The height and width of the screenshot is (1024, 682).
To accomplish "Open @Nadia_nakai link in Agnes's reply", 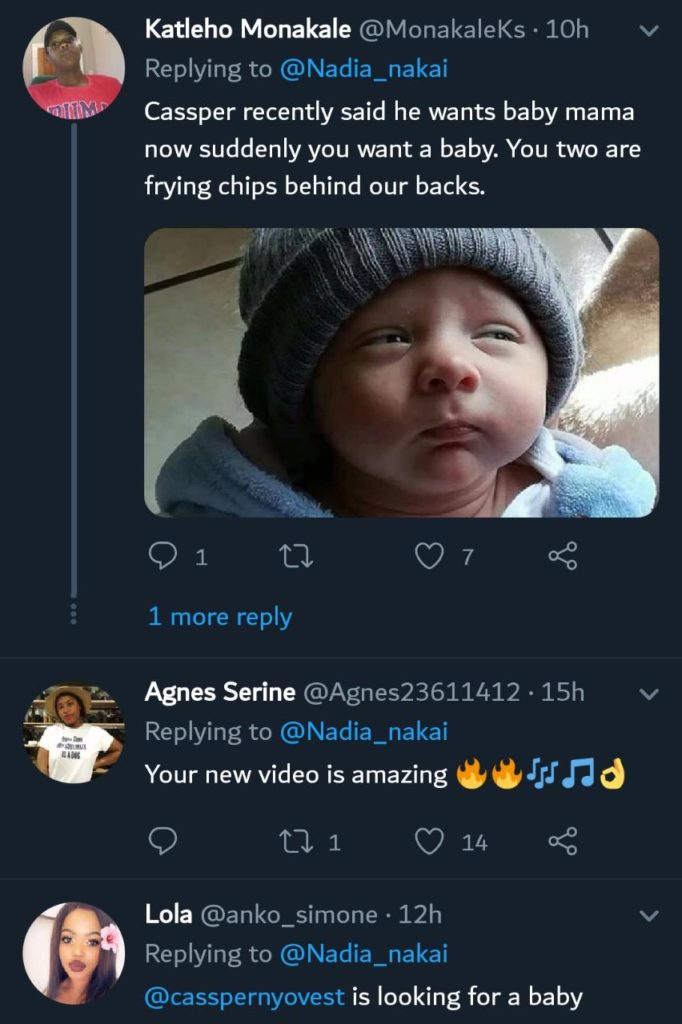I will coord(364,732).
